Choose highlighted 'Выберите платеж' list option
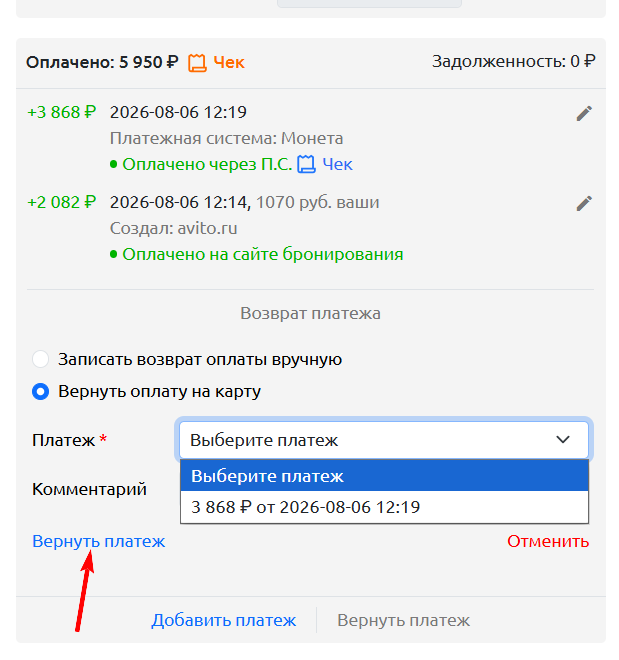This screenshot has width=619, height=660. tap(384, 476)
